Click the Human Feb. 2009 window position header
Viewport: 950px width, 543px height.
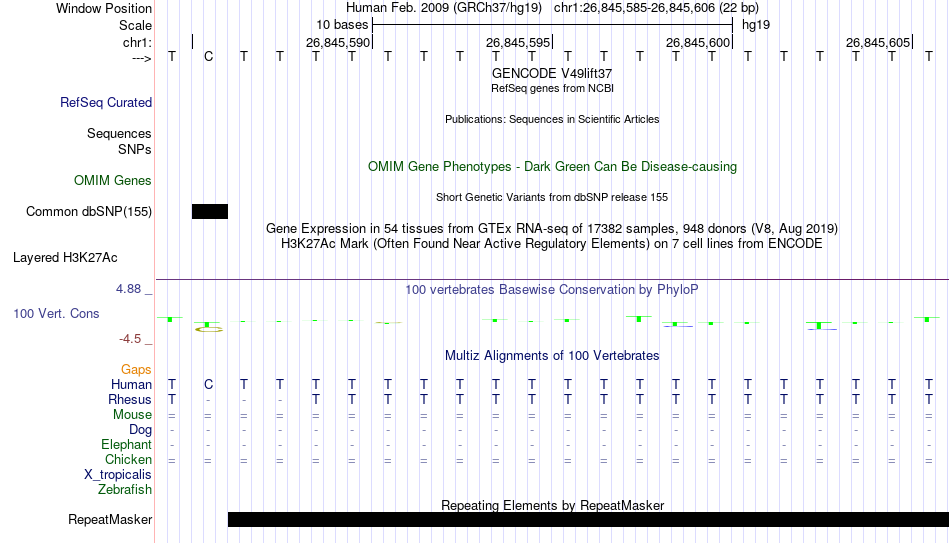point(552,8)
